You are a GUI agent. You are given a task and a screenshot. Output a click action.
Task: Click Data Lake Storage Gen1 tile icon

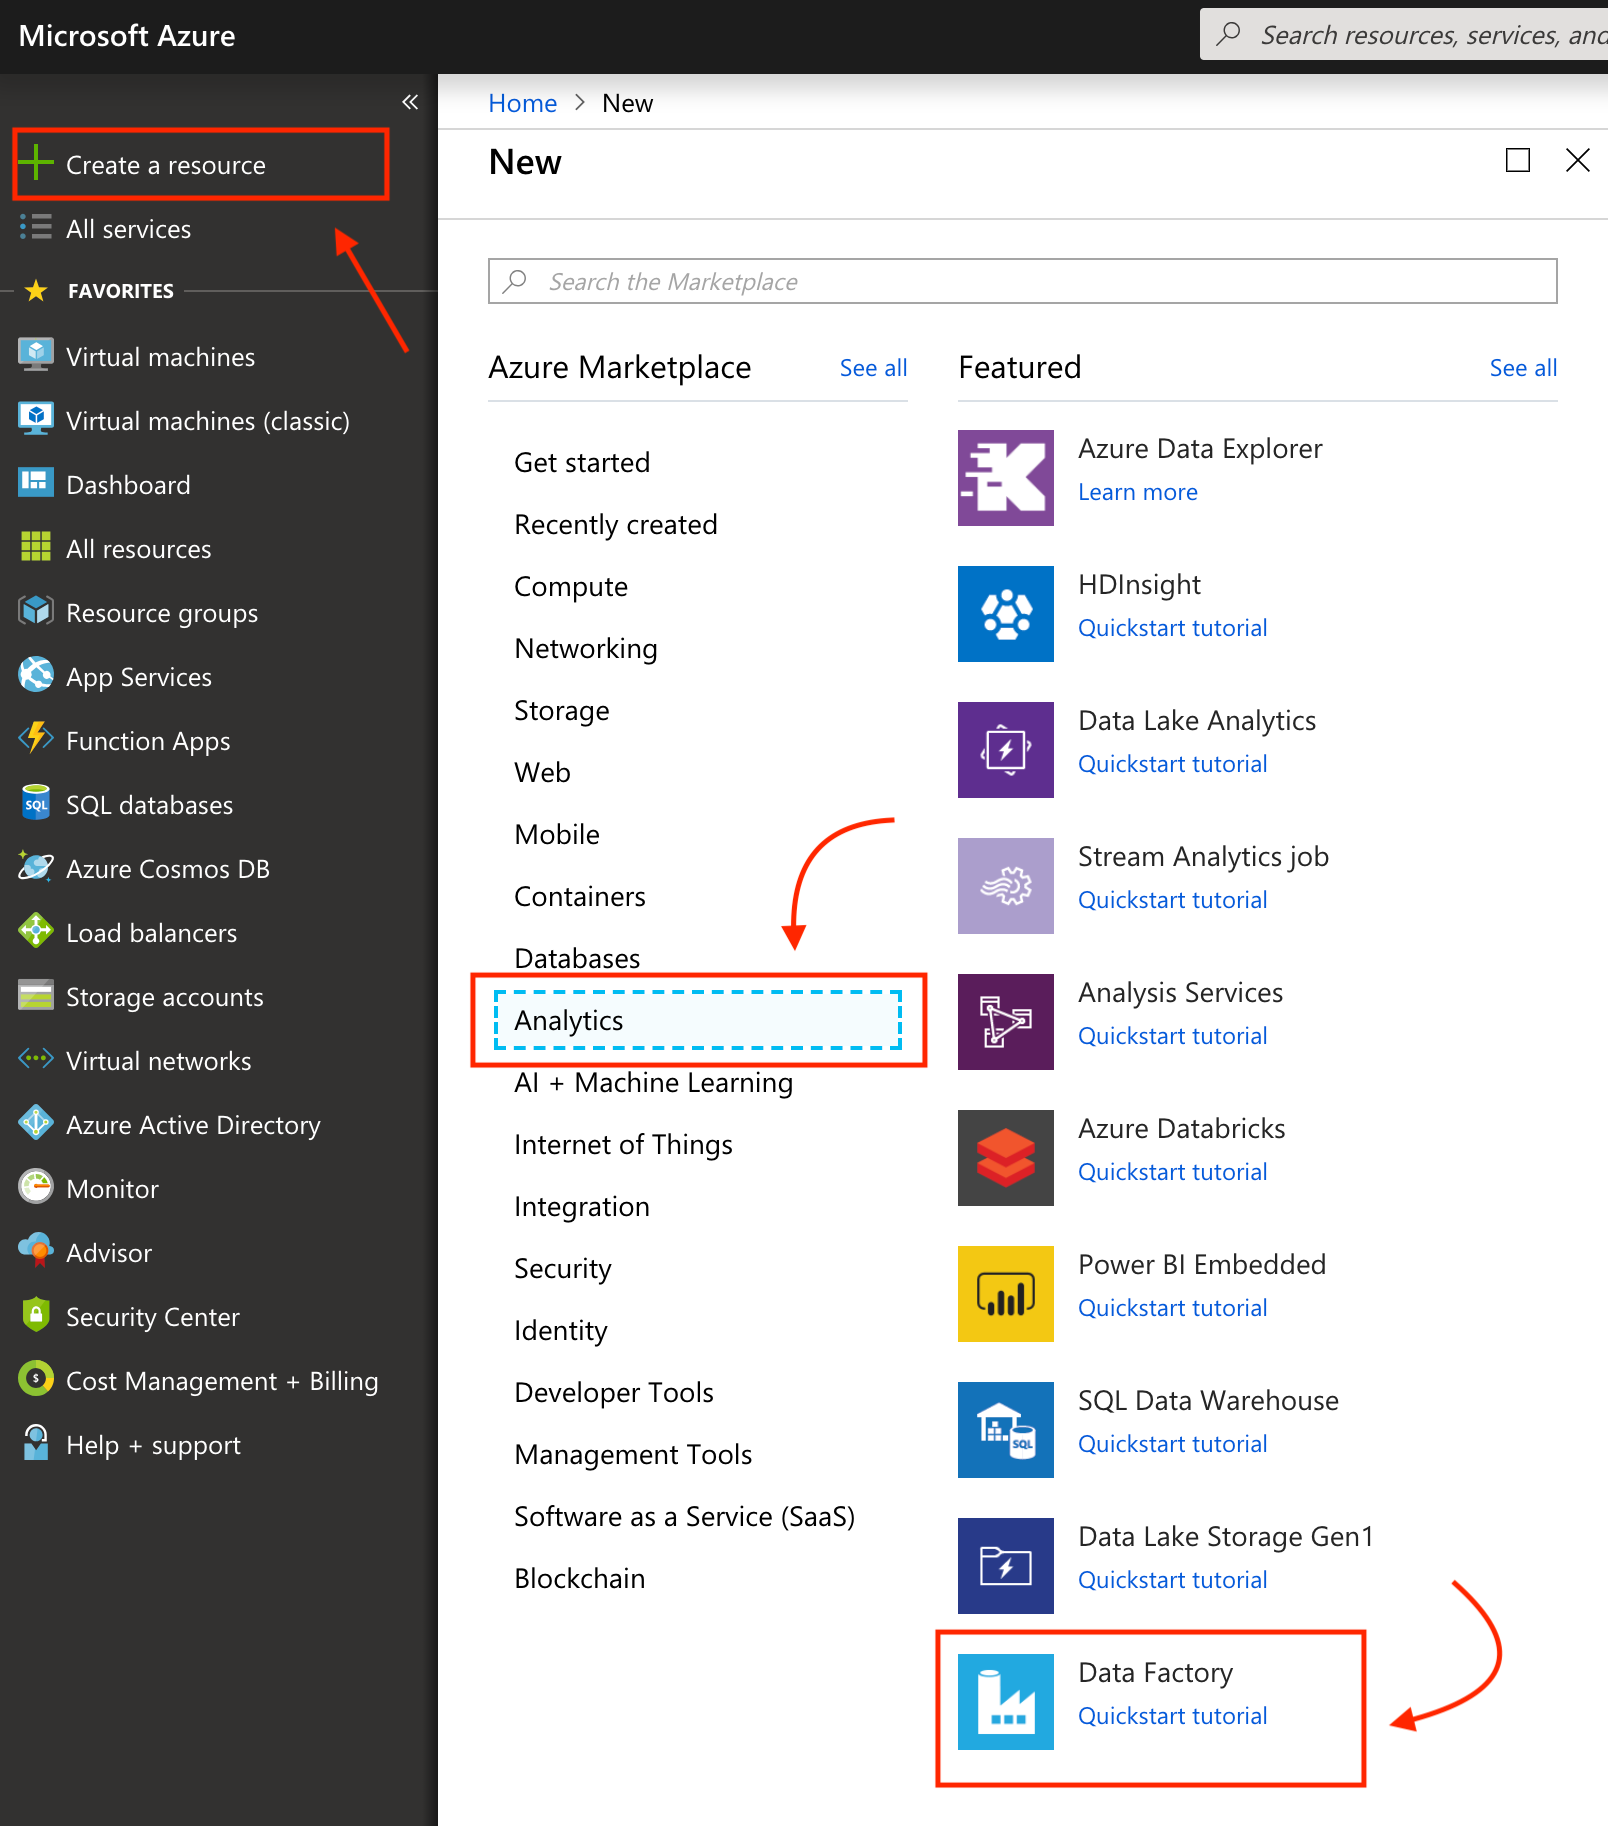(1005, 1566)
